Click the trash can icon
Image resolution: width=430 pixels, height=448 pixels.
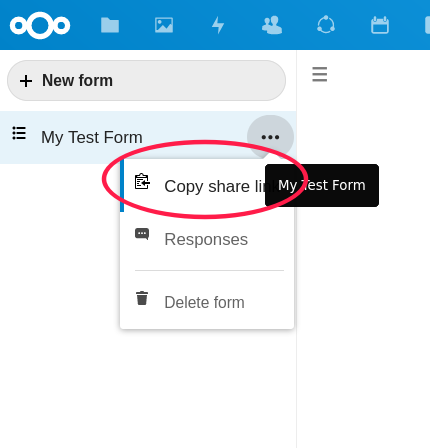(142, 298)
